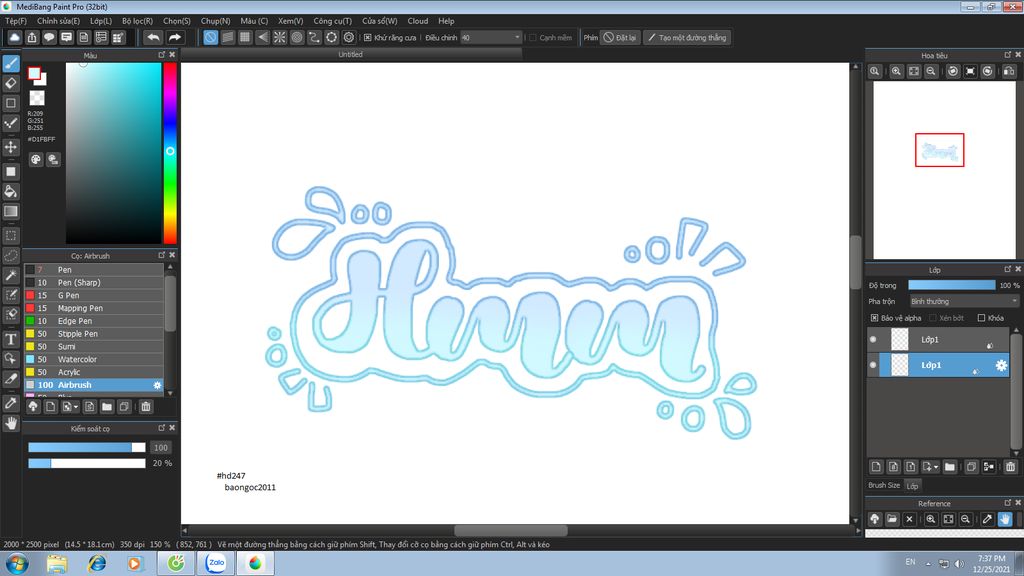Click the rainbow hue slider strip
This screenshot has height=576, width=1024.
[x=170, y=153]
